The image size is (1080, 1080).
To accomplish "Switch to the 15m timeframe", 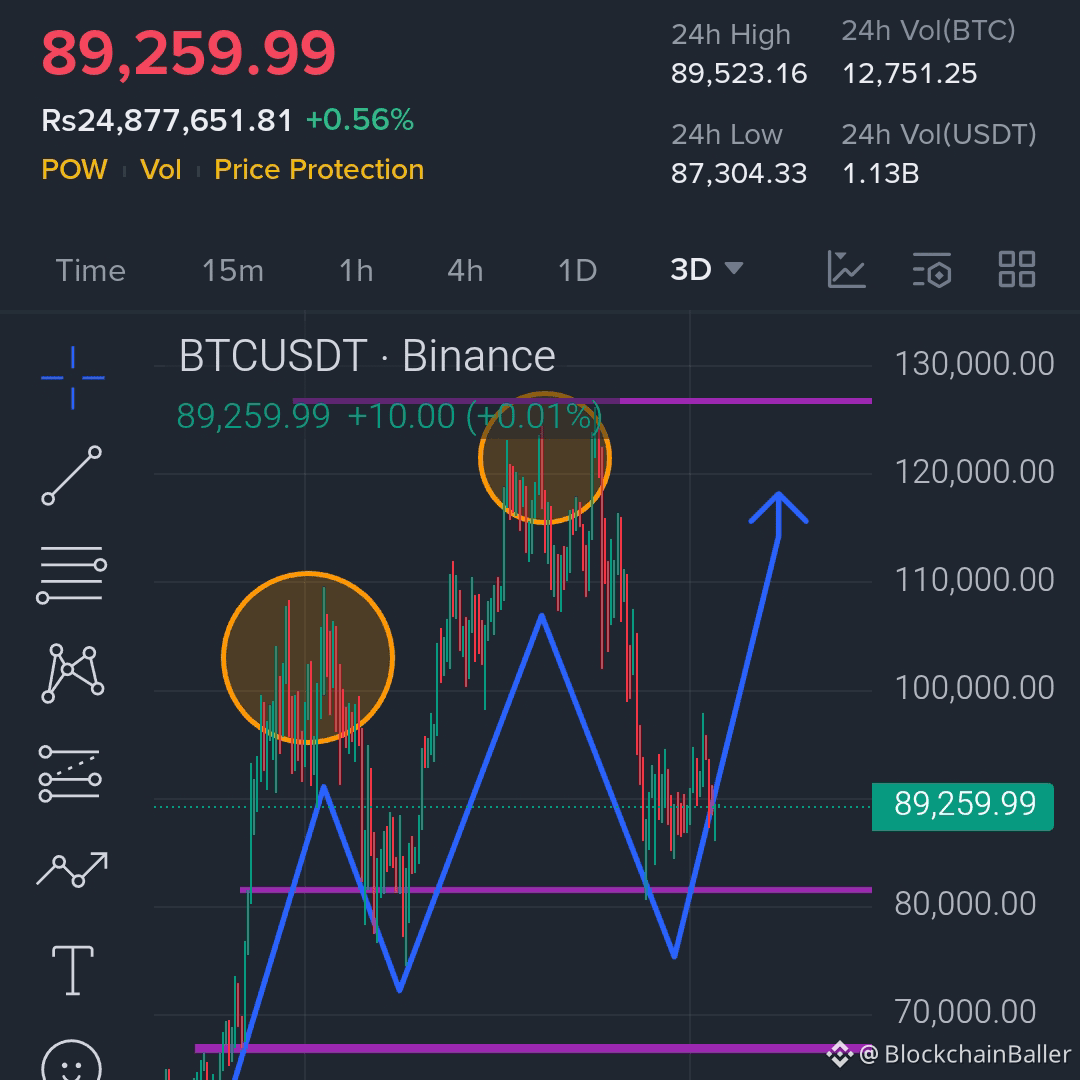I will click(x=232, y=270).
